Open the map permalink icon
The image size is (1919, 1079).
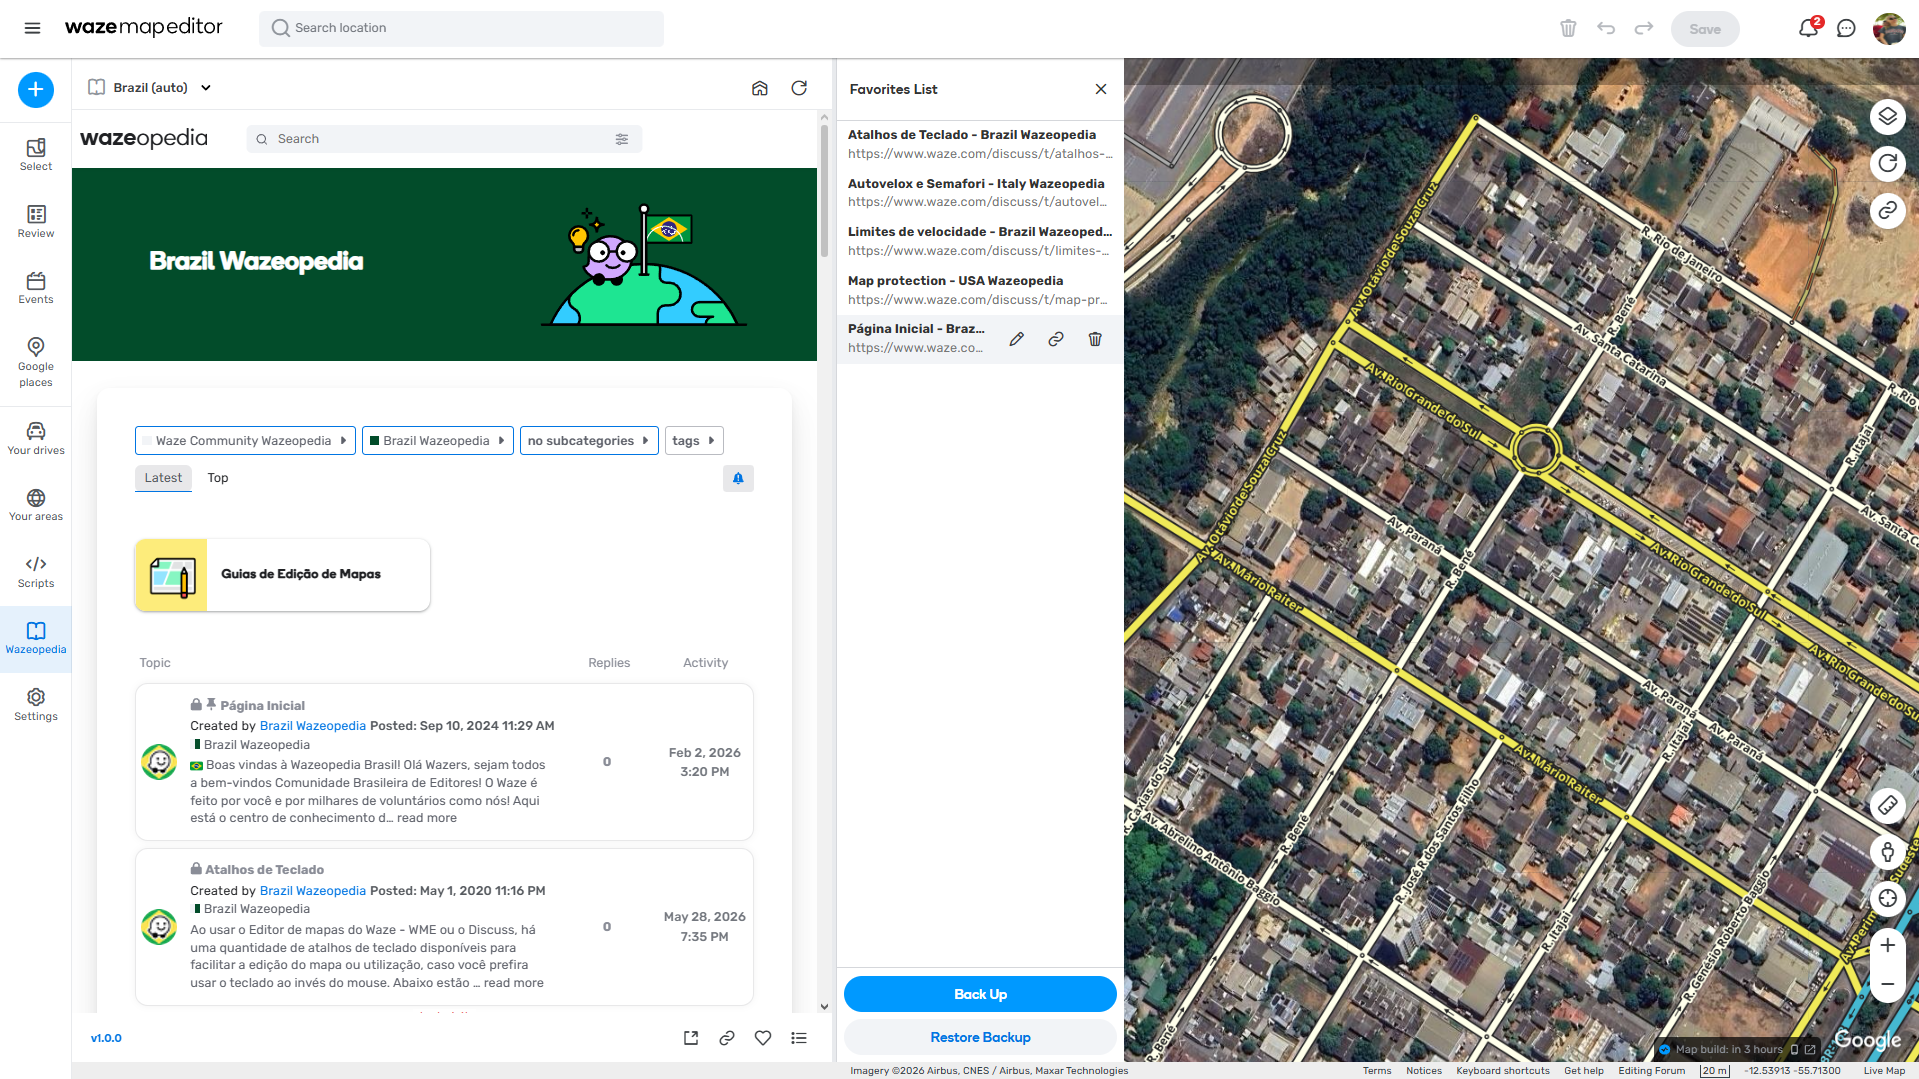(1888, 210)
